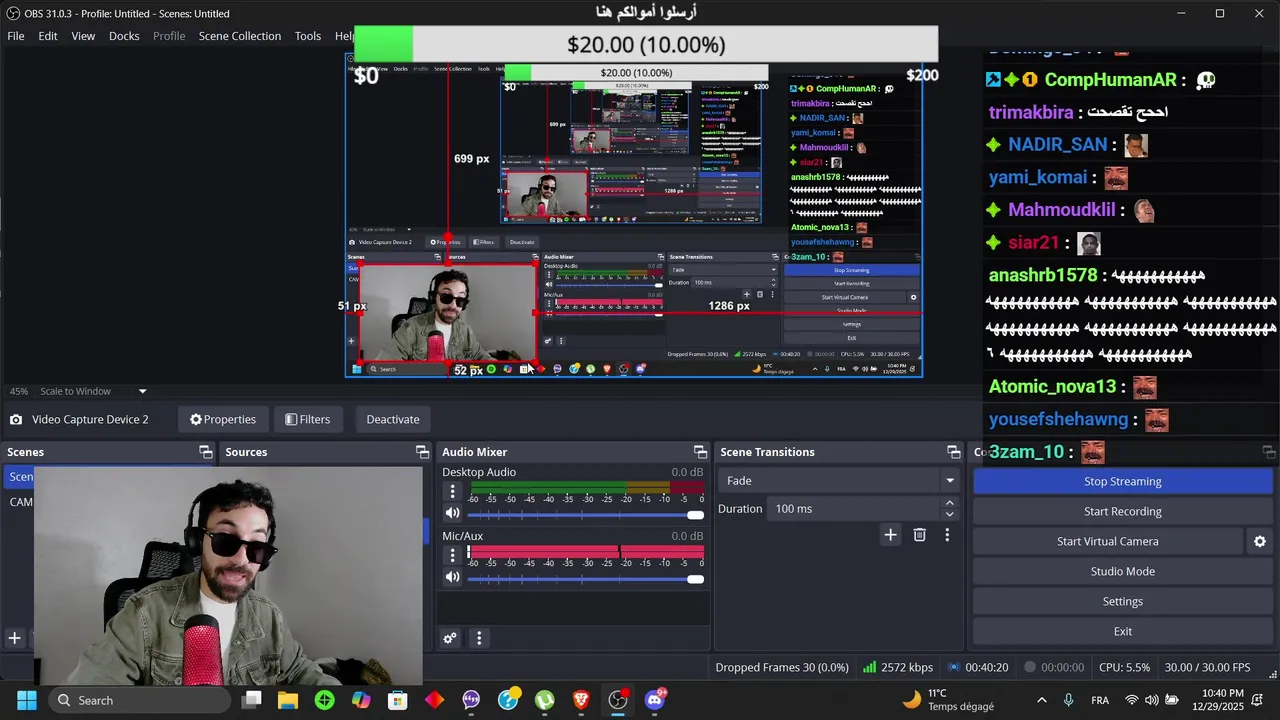Open Audio Mixer advanced properties gears icon
This screenshot has width=1280, height=720.
click(x=450, y=638)
